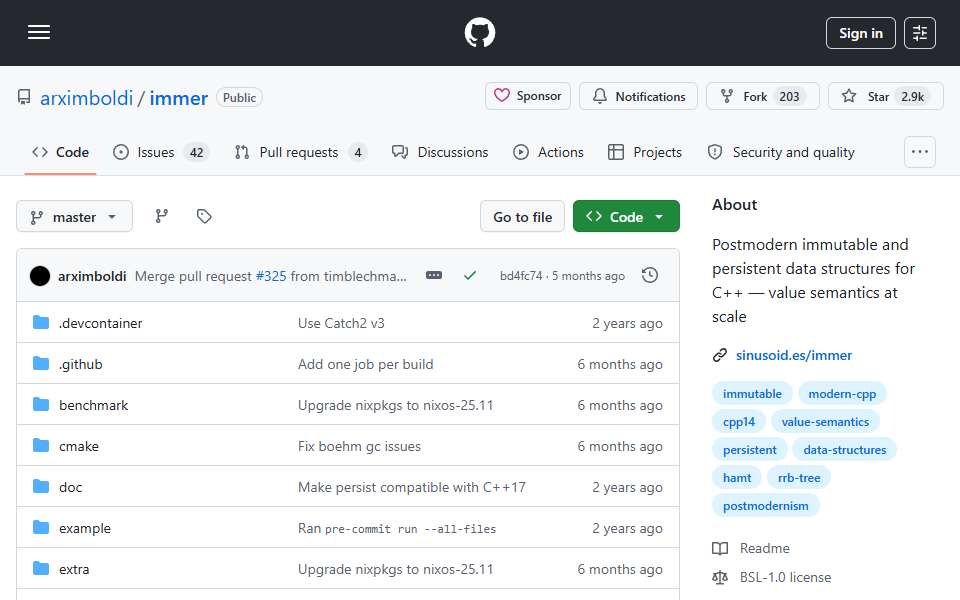Open the Projects tab
The width and height of the screenshot is (960, 600).
(x=645, y=152)
